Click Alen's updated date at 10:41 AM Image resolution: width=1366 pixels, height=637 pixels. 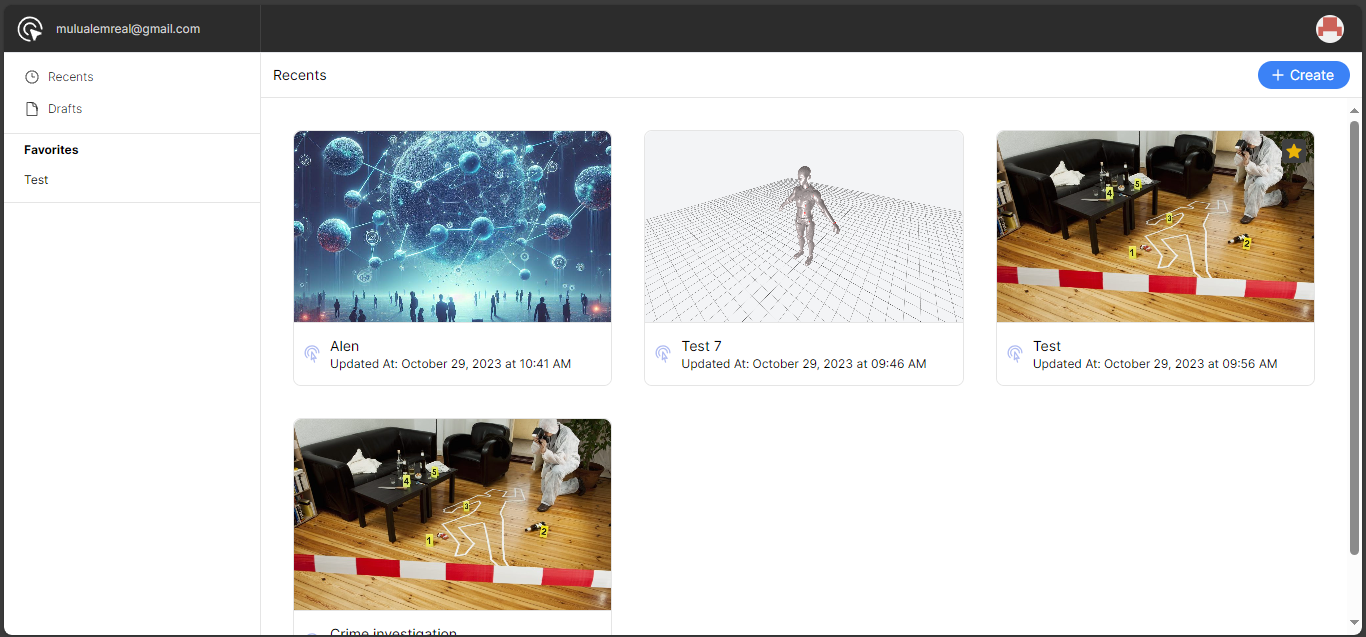[450, 364]
